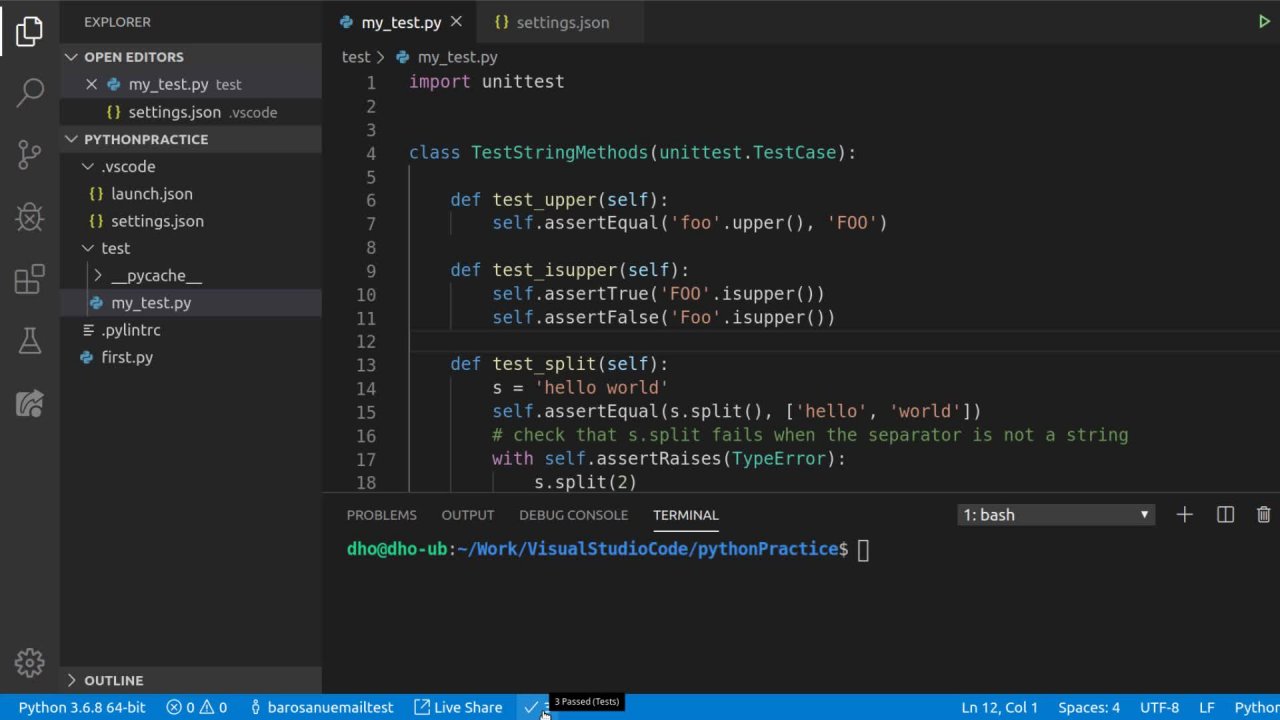Screen dimensions: 1280x720
Task: Change end of line via LF
Action: click(x=1207, y=707)
